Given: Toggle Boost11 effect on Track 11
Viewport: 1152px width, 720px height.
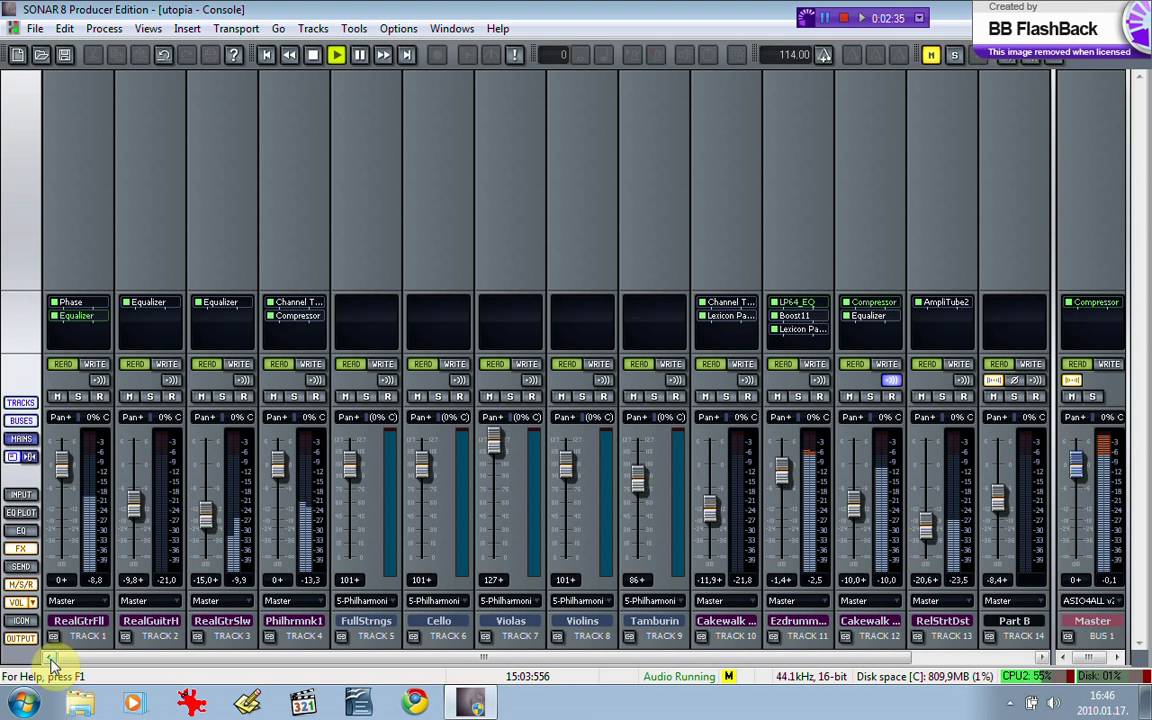Looking at the screenshot, I should pyautogui.click(x=774, y=316).
